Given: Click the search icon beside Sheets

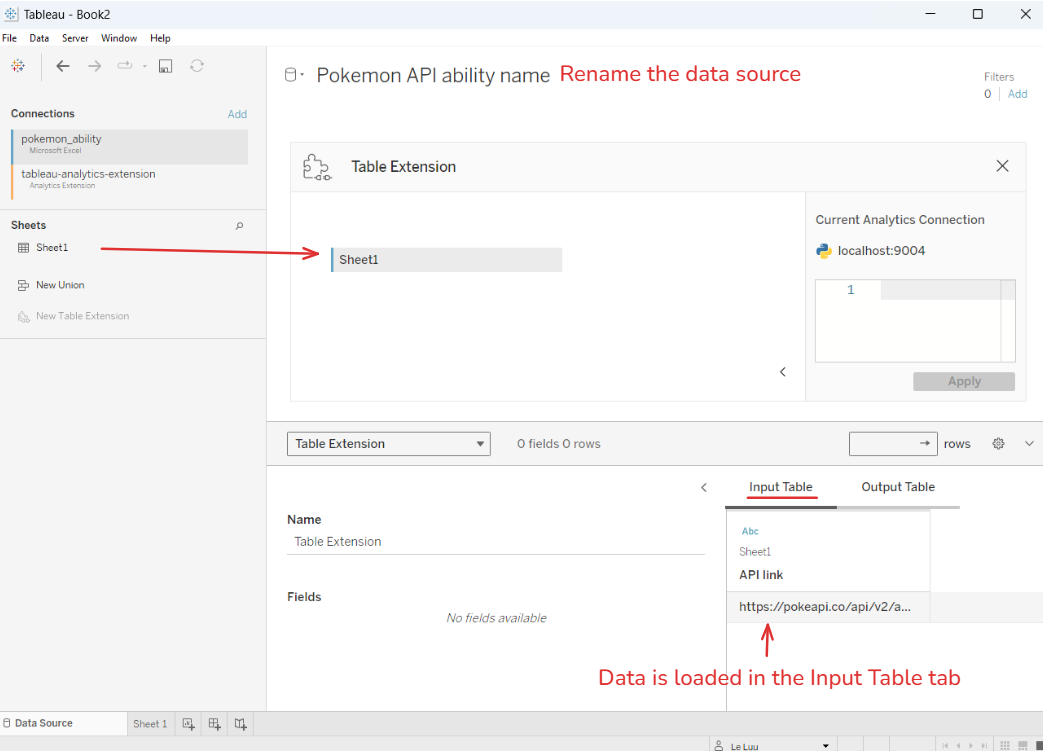Looking at the screenshot, I should [239, 226].
